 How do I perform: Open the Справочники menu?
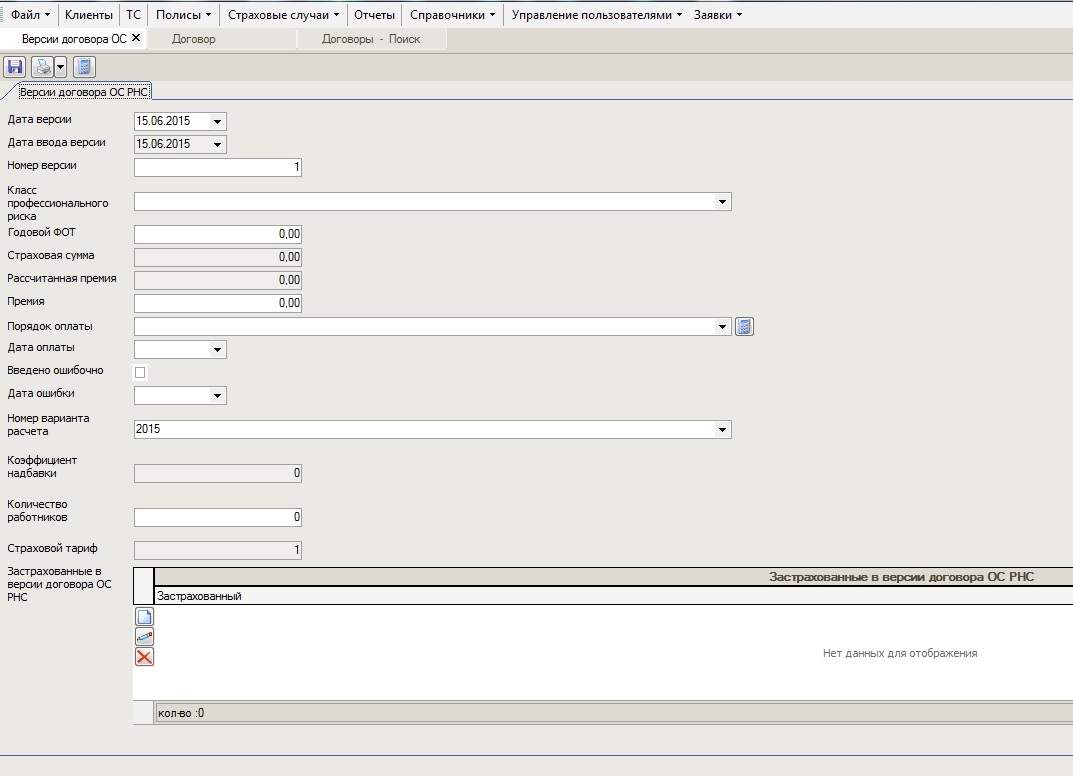452,15
